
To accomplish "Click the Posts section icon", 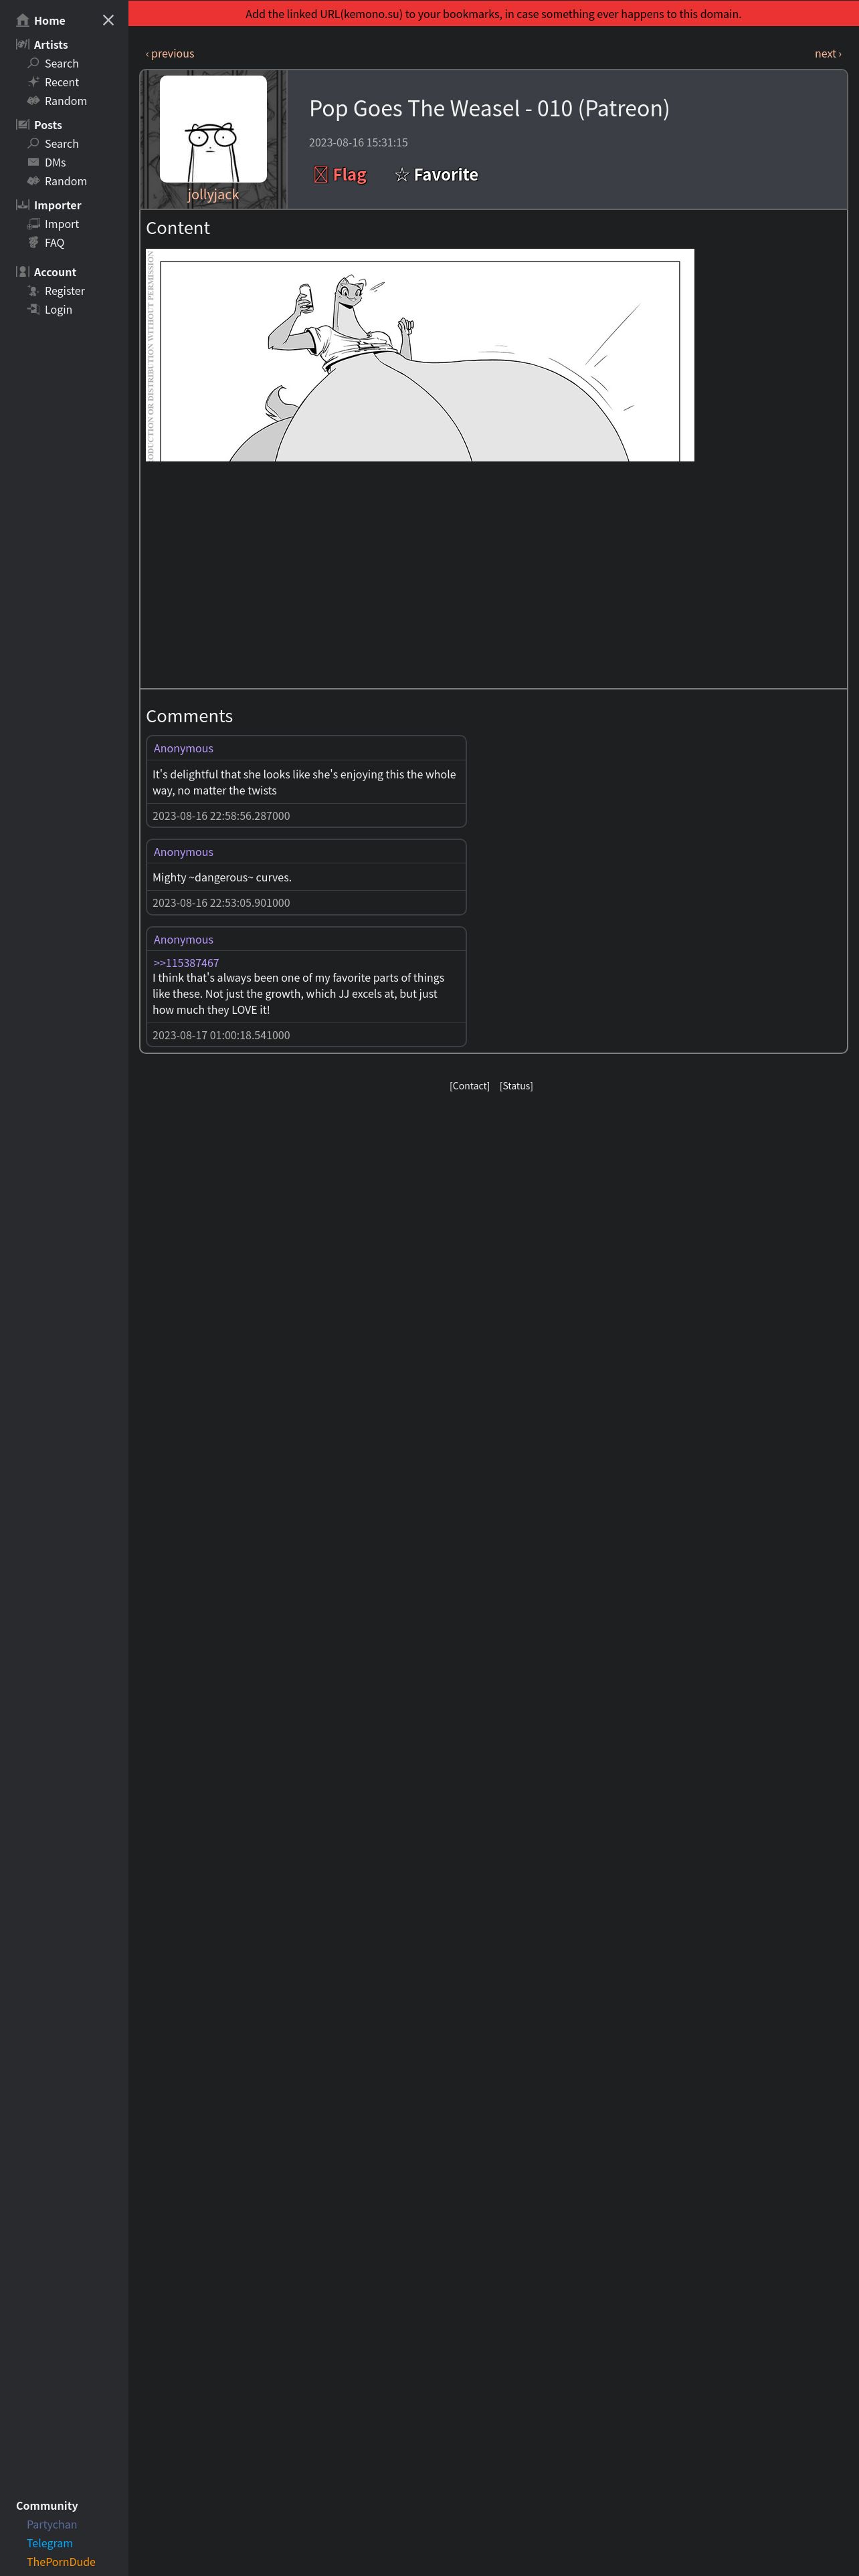I will pos(22,125).
